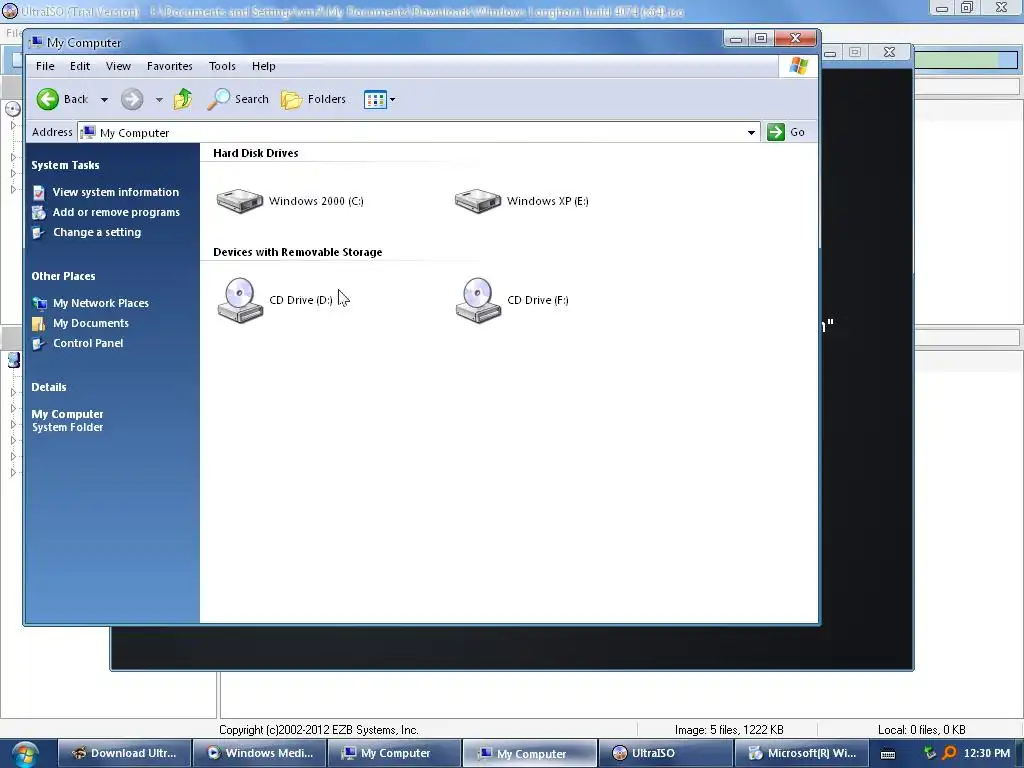Image resolution: width=1024 pixels, height=768 pixels.
Task: Switch to first My Computer taskbar button
Action: 395,753
